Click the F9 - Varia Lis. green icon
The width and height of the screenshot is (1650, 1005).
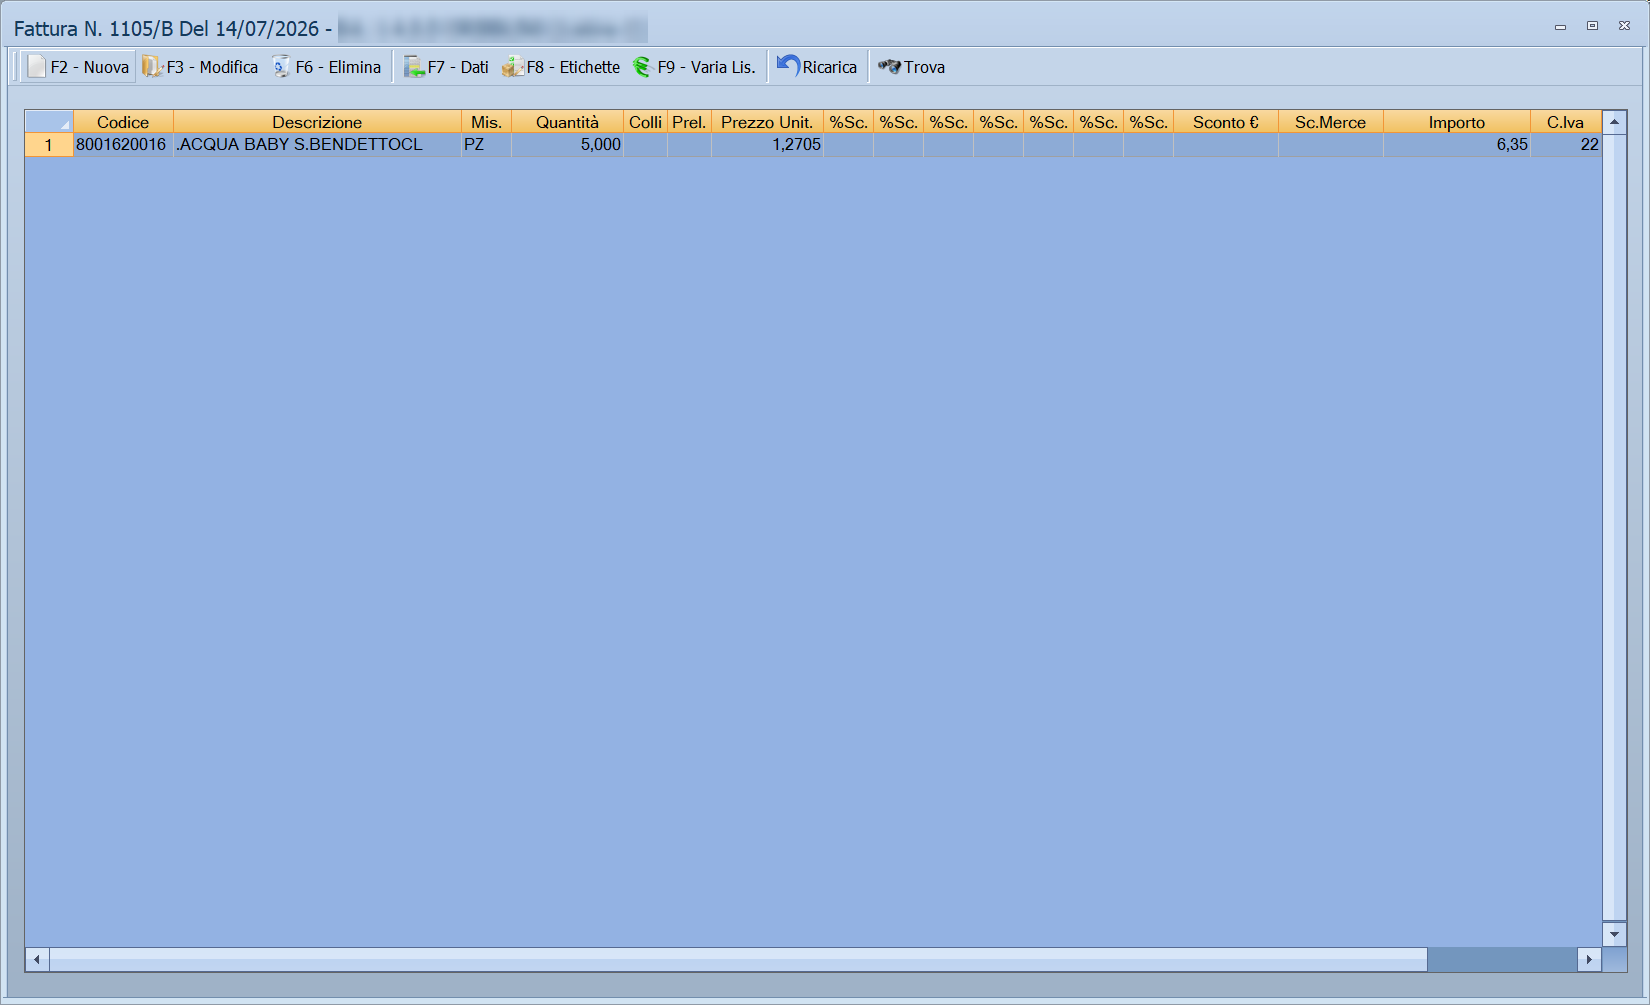coord(642,67)
